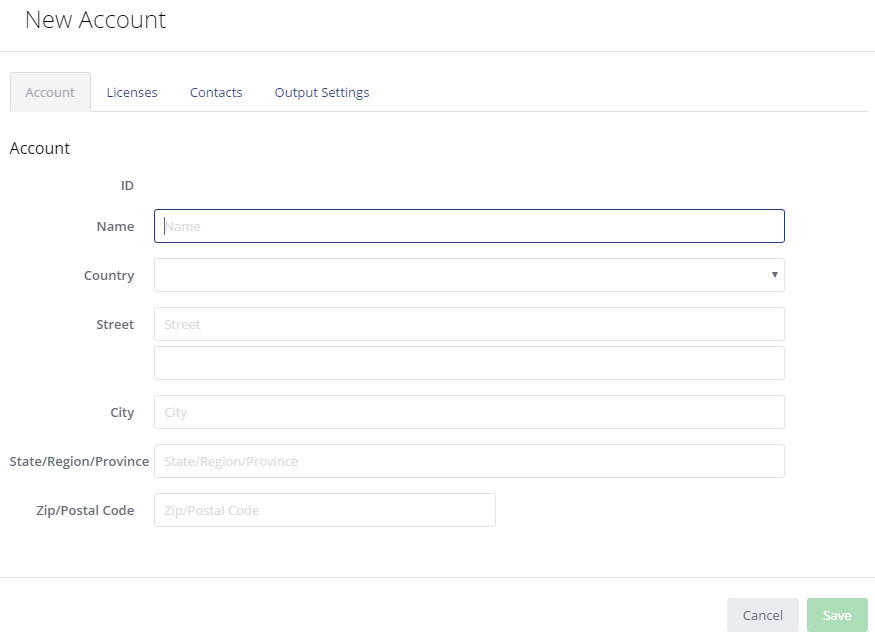Click the second Street address line
The width and height of the screenshot is (875, 639).
(469, 363)
